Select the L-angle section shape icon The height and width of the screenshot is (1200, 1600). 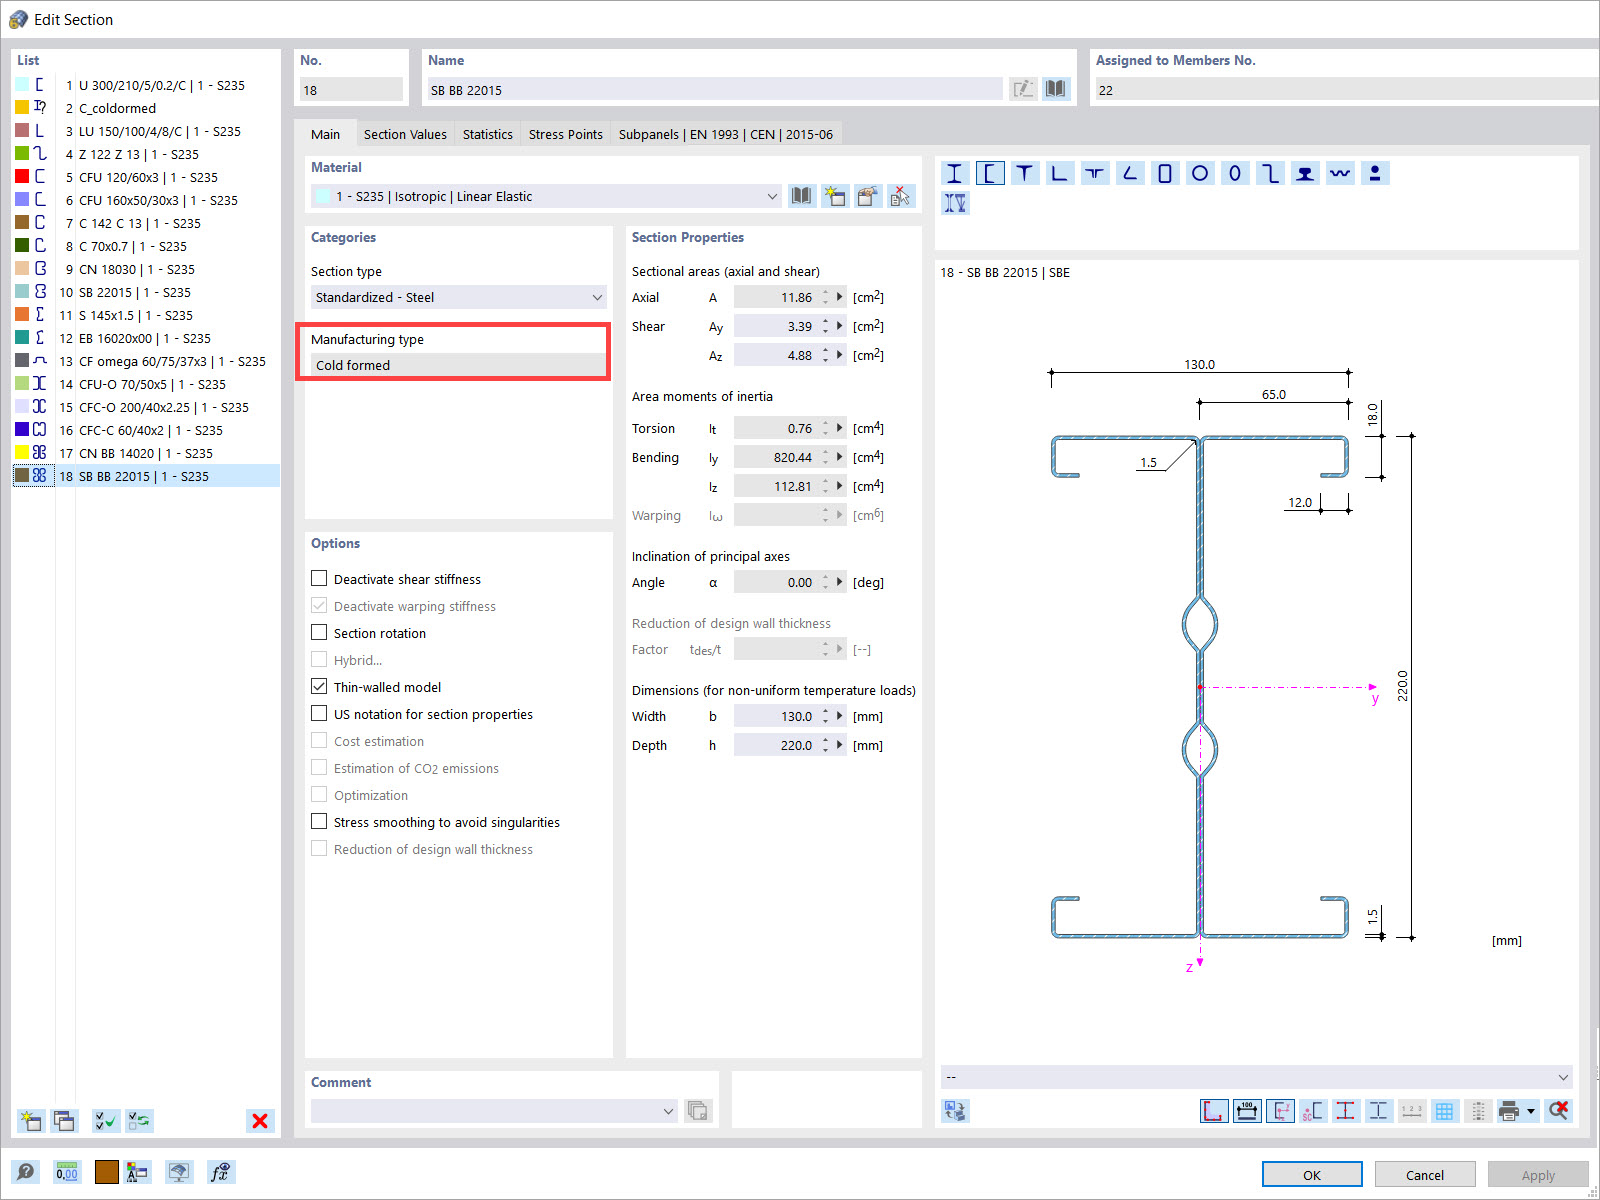click(1059, 173)
